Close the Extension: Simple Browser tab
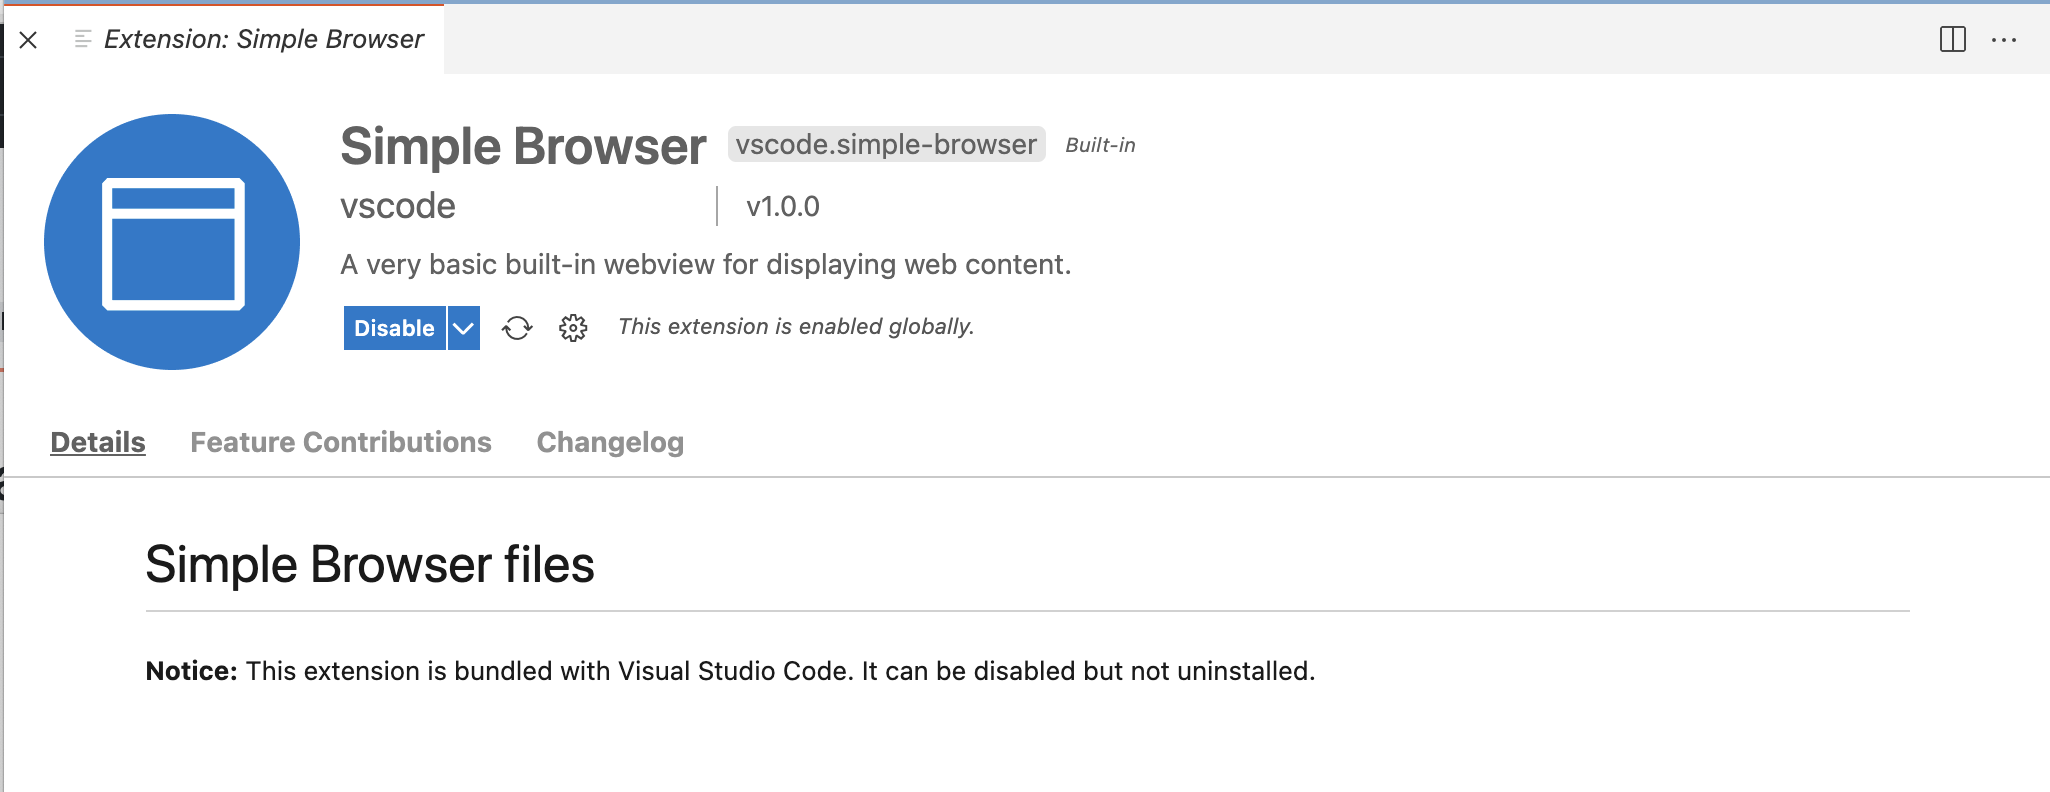Viewport: 2050px width, 792px height. (x=29, y=40)
